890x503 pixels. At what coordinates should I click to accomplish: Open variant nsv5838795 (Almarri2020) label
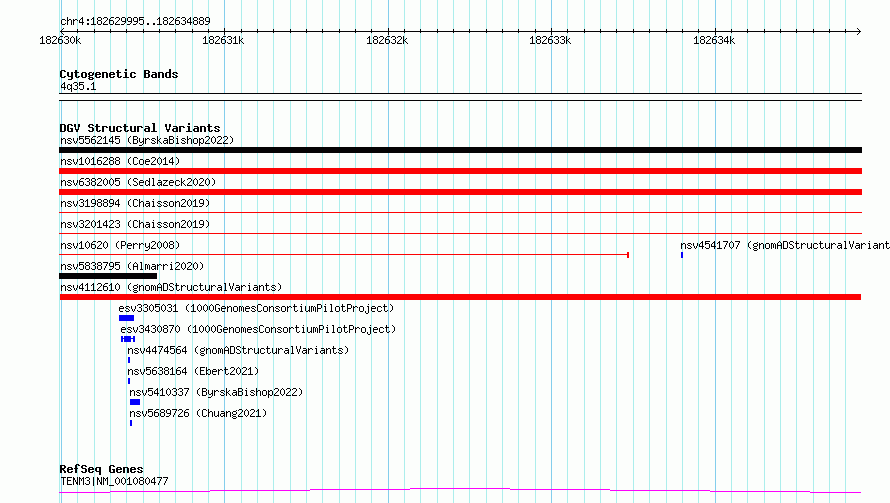pos(132,266)
